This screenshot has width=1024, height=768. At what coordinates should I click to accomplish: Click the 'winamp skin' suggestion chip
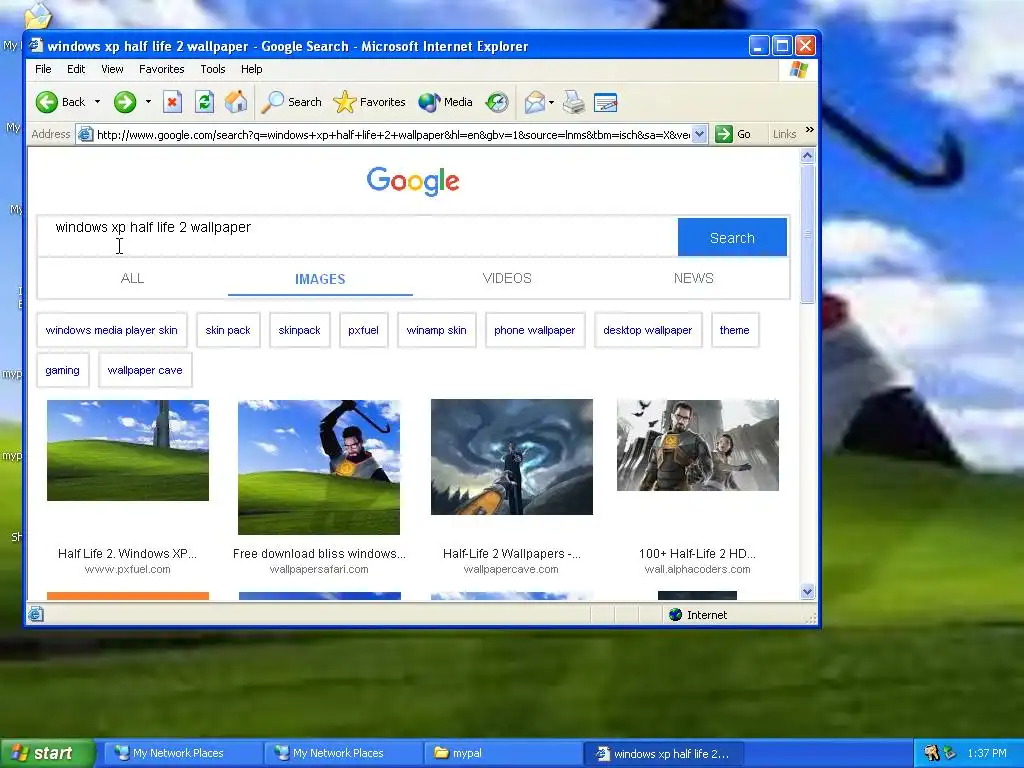click(x=436, y=330)
